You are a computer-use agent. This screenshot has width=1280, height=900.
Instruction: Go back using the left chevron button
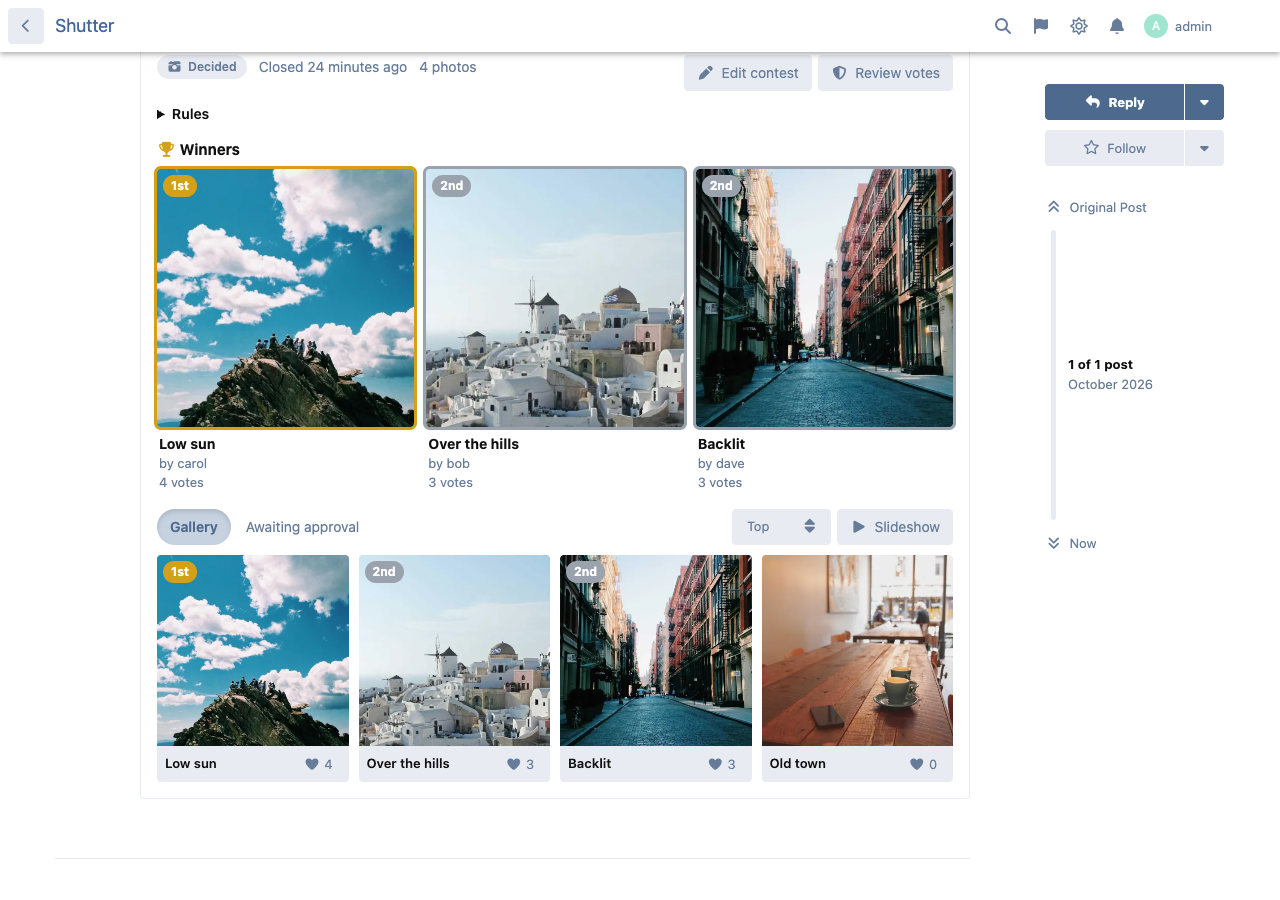[26, 26]
